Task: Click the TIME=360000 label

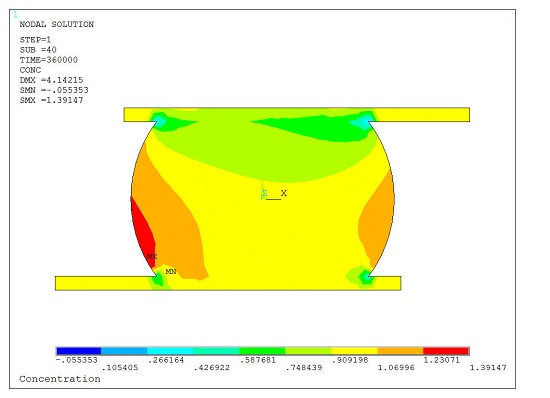Action: coord(48,60)
